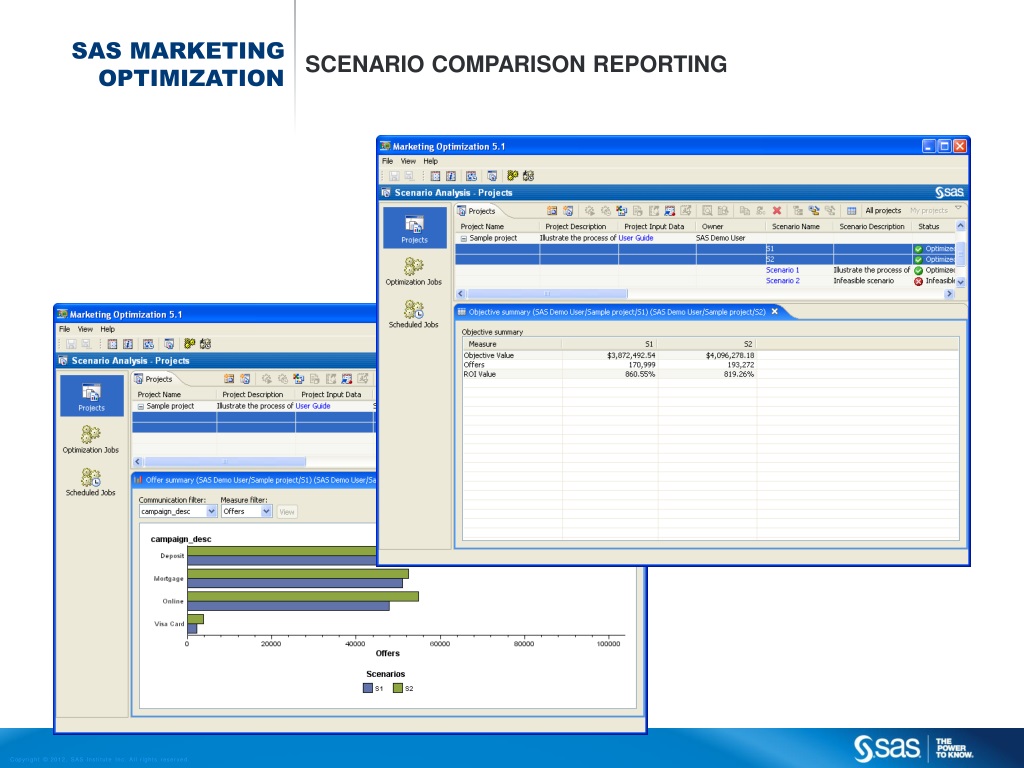Image resolution: width=1024 pixels, height=768 pixels.
Task: Open the small arrow menu right of My projects
Action: pyautogui.click(x=958, y=208)
